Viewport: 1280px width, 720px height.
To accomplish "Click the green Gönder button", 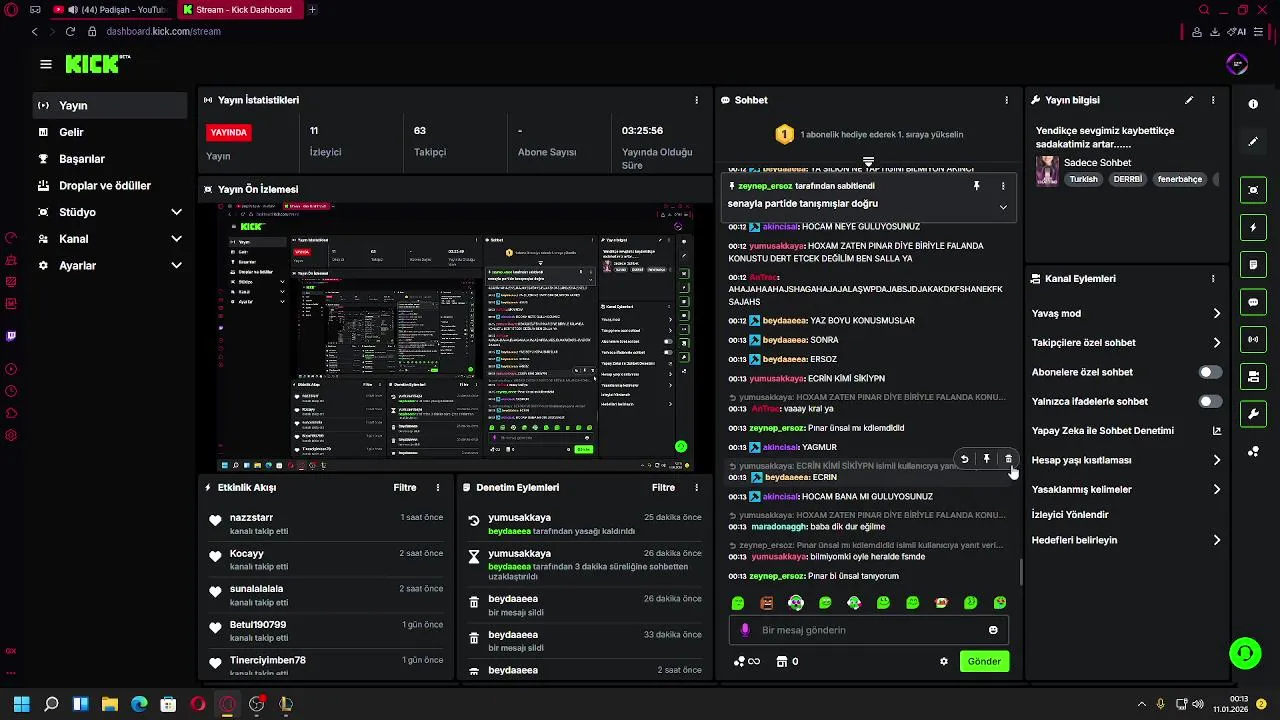I will click(x=984, y=661).
